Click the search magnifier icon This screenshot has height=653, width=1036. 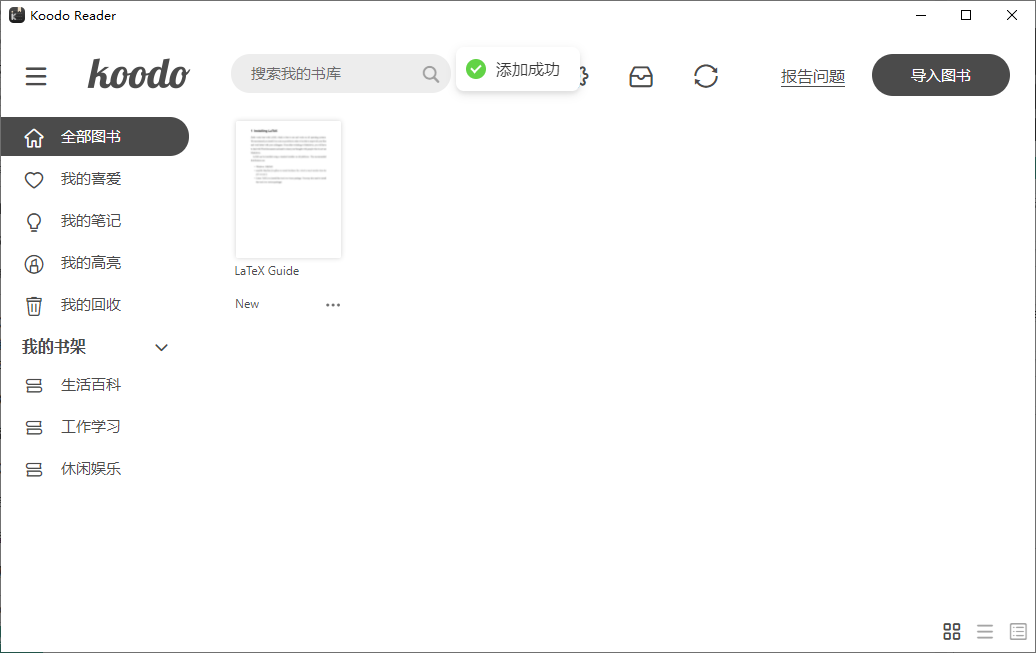431,74
